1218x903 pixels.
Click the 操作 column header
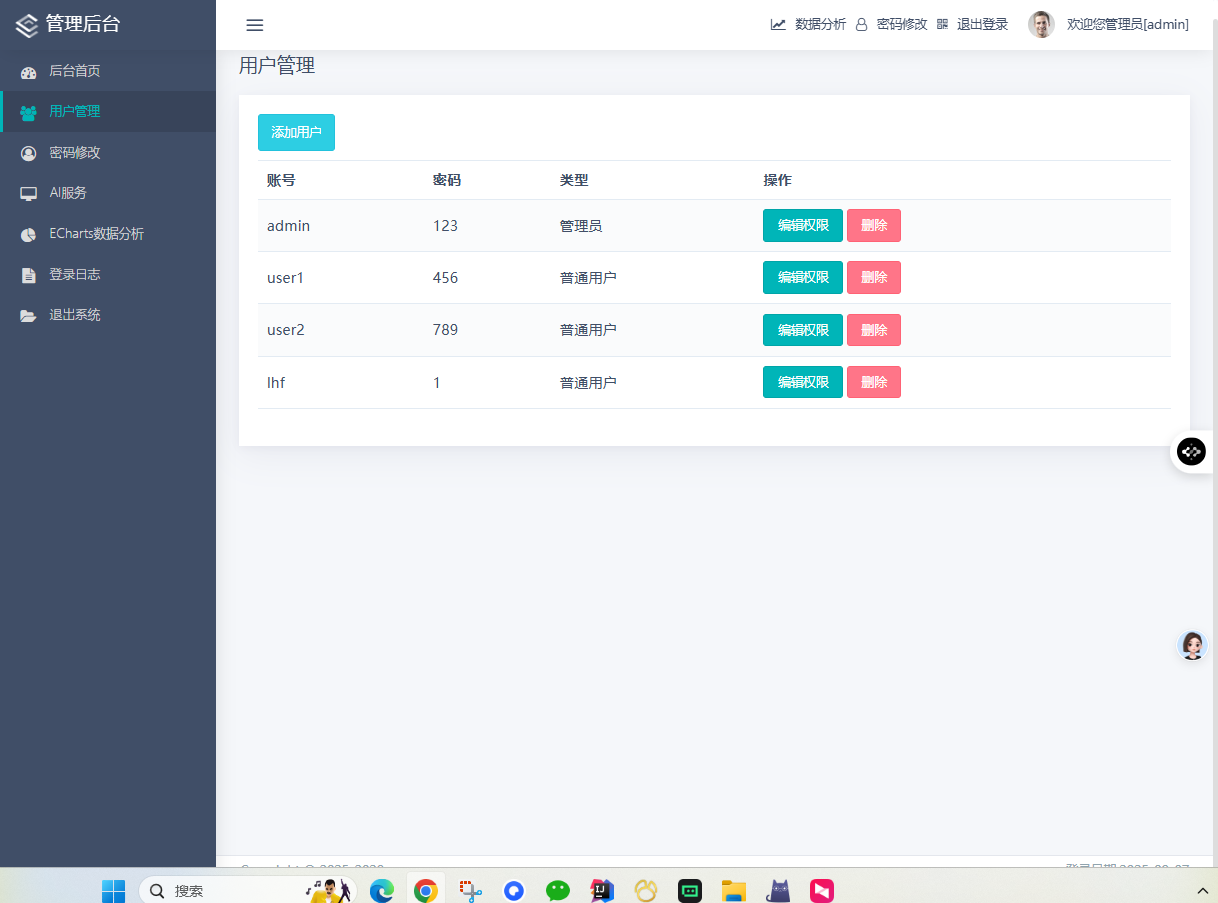777,181
